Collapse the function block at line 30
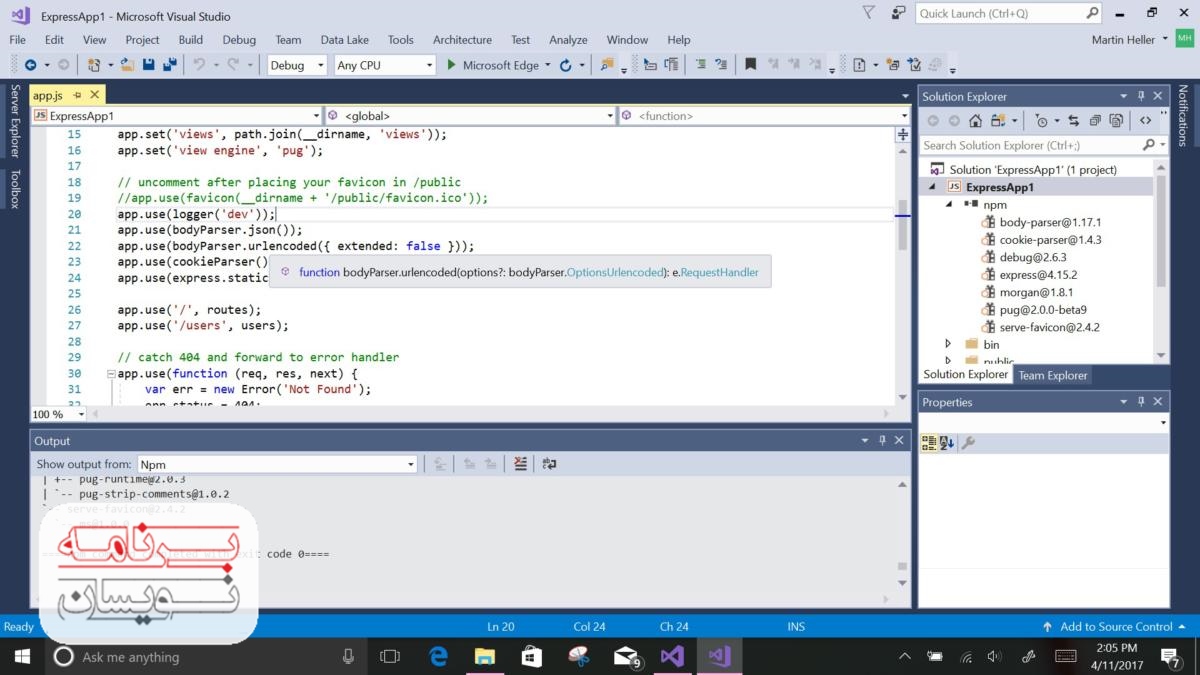 [x=110, y=373]
